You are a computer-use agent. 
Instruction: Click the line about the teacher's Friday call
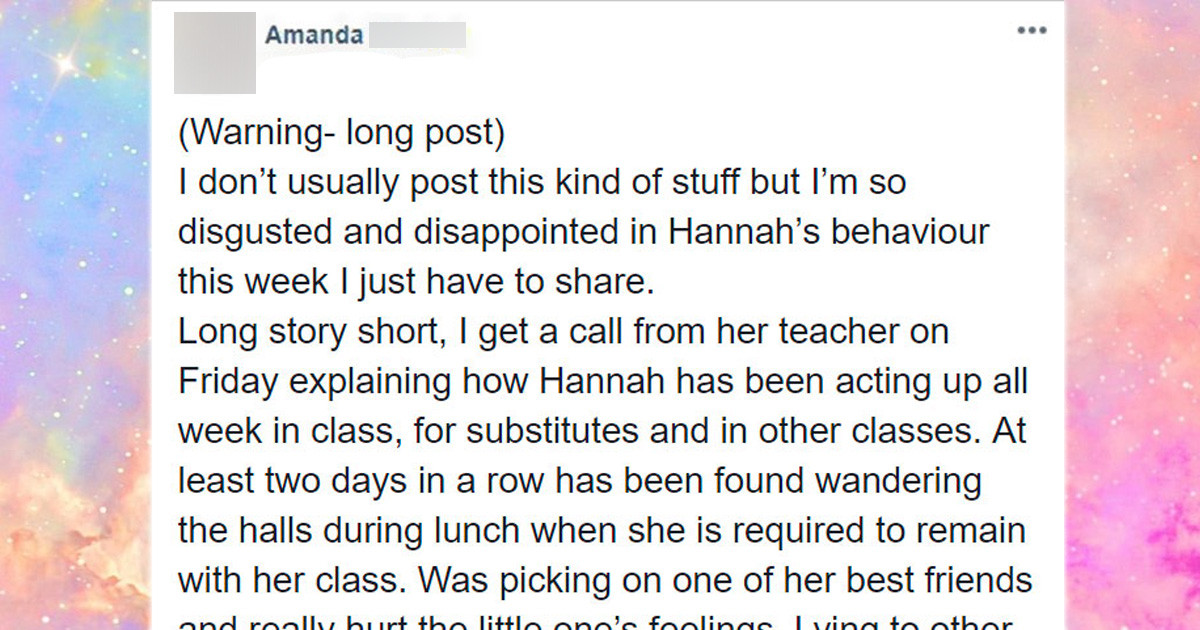560,330
